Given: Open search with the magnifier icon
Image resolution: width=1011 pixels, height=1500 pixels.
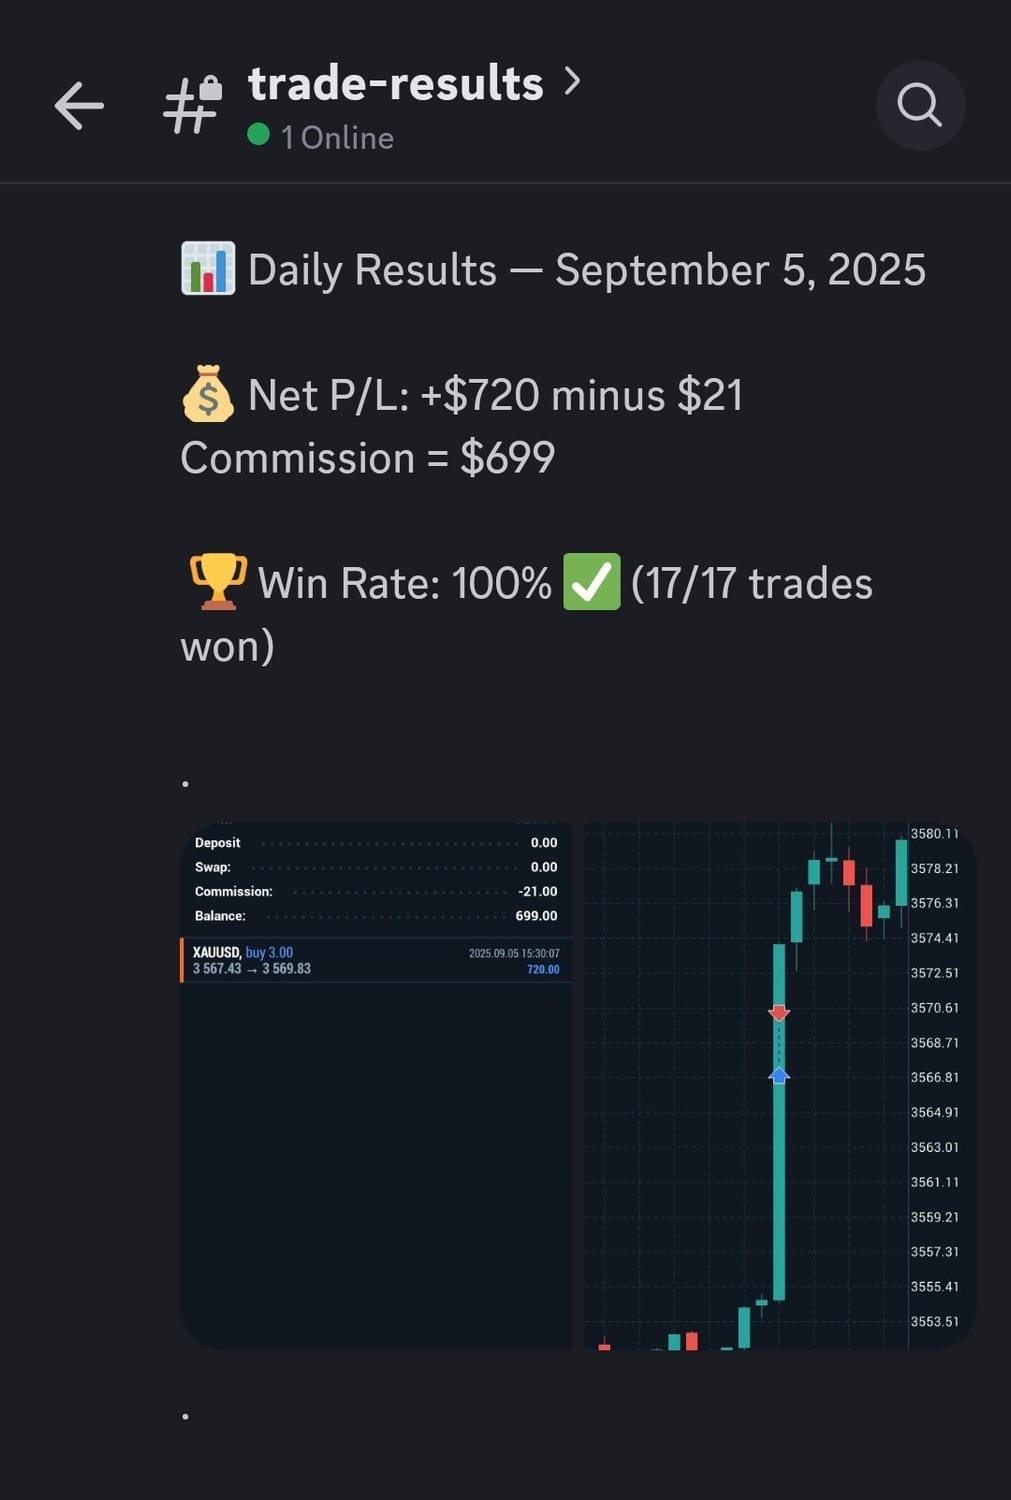Looking at the screenshot, I should [x=919, y=105].
